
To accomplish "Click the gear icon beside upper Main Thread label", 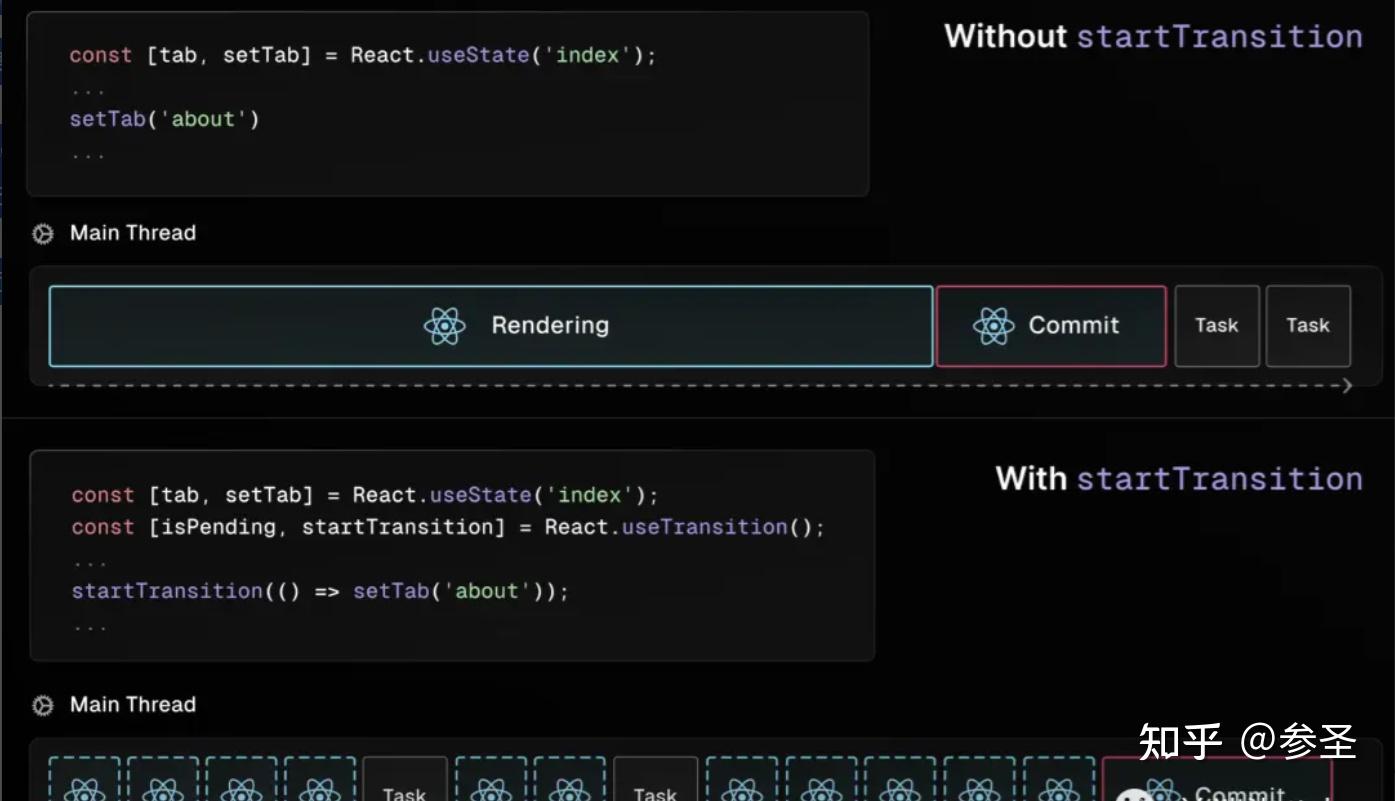I will tap(41, 233).
